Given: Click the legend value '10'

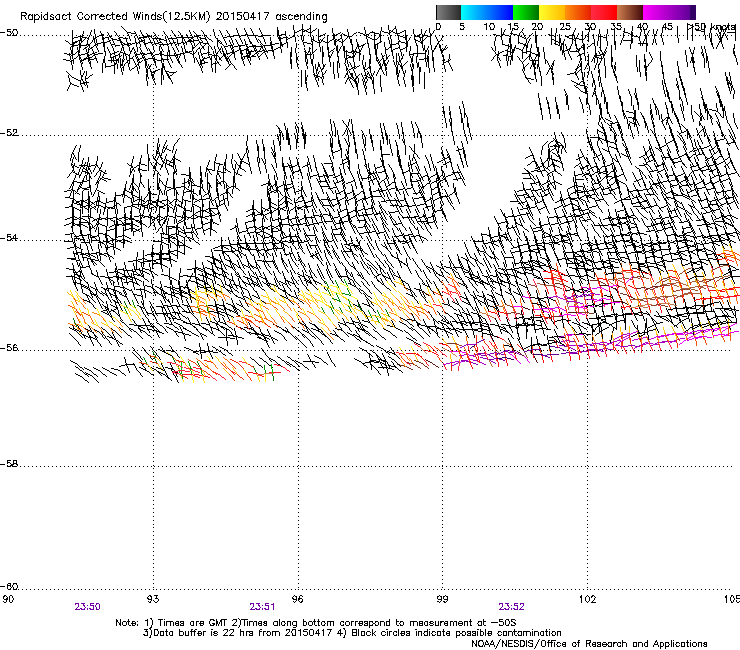Looking at the screenshot, I should point(488,27).
